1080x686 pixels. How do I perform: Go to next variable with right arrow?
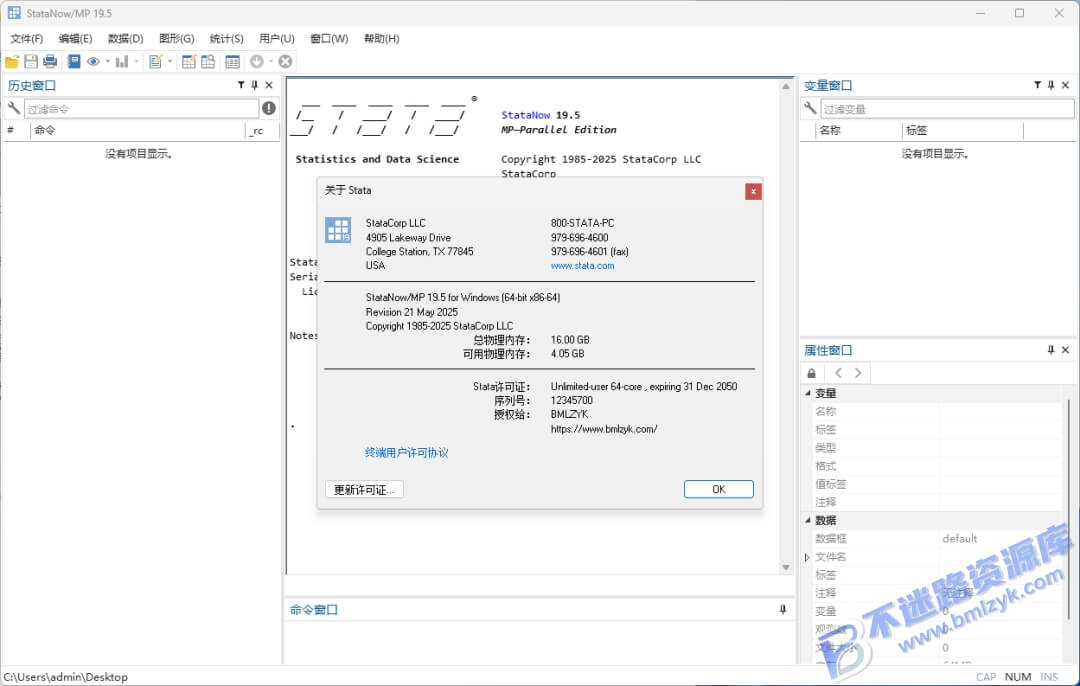(858, 373)
